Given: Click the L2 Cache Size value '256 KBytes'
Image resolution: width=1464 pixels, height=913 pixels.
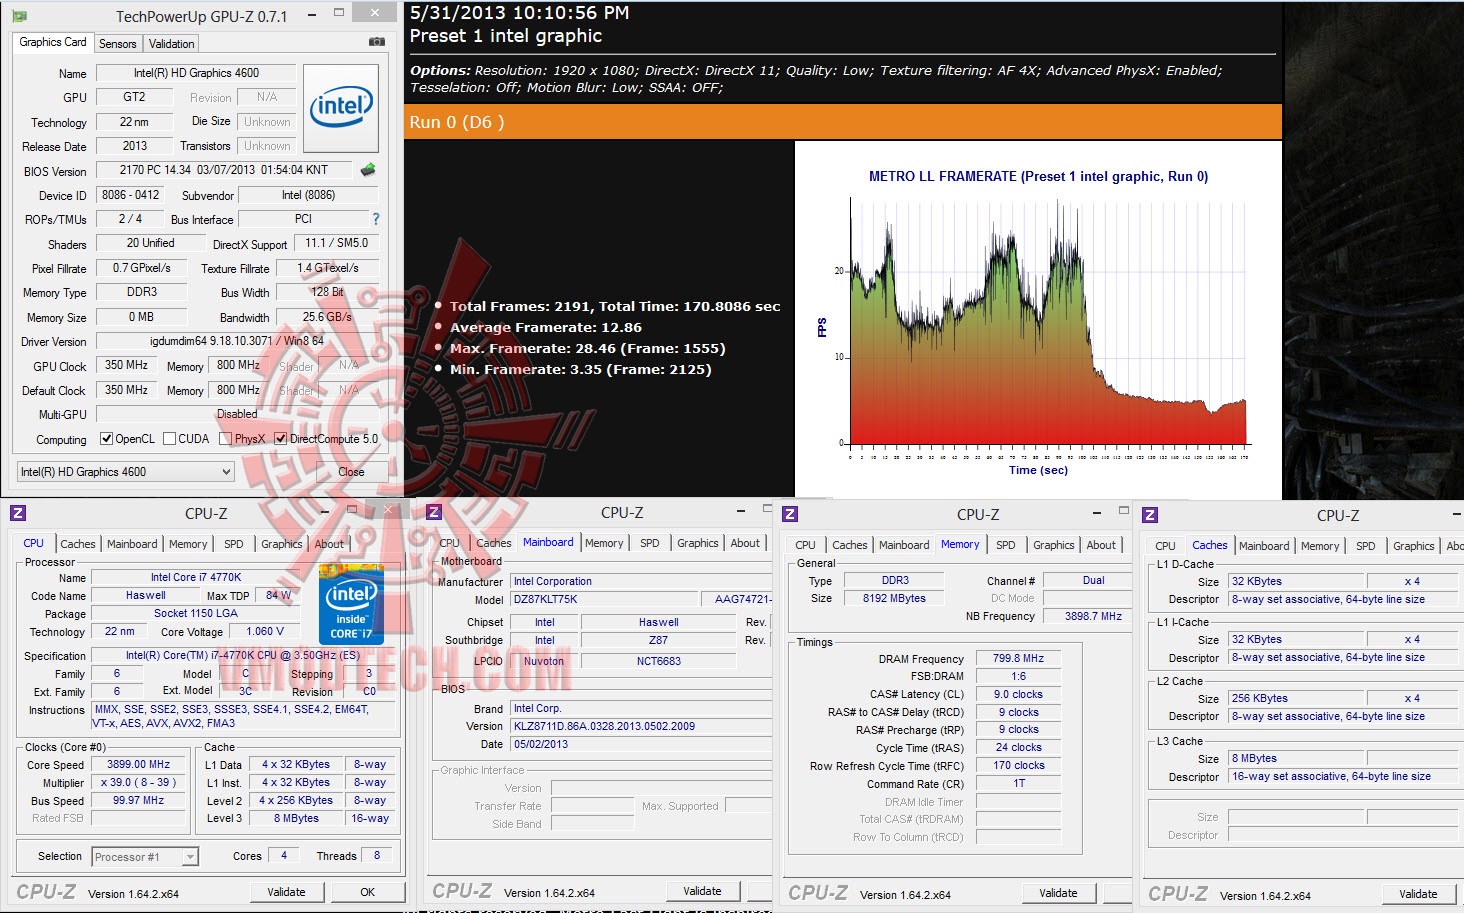Looking at the screenshot, I should pos(1296,698).
